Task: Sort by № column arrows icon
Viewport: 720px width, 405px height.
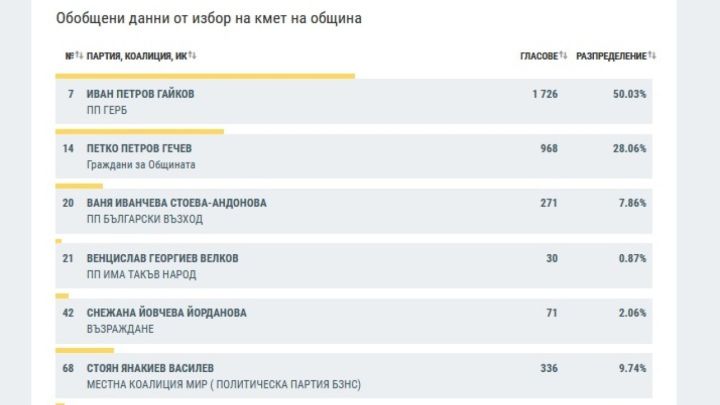Action: tap(79, 56)
